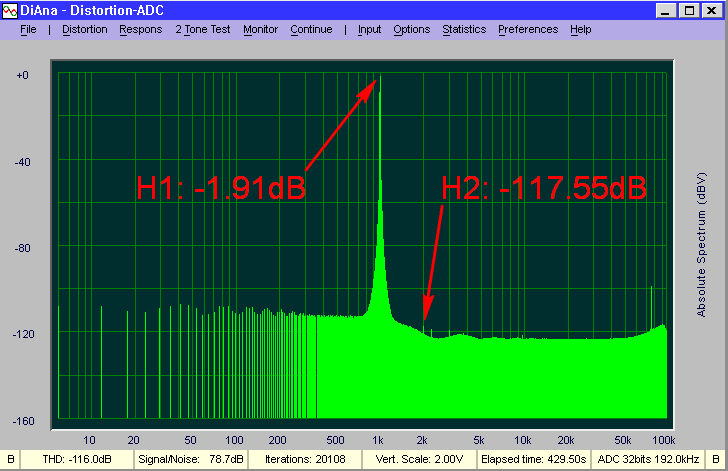Click the Elapsed time 429.50s status field

tap(533, 459)
